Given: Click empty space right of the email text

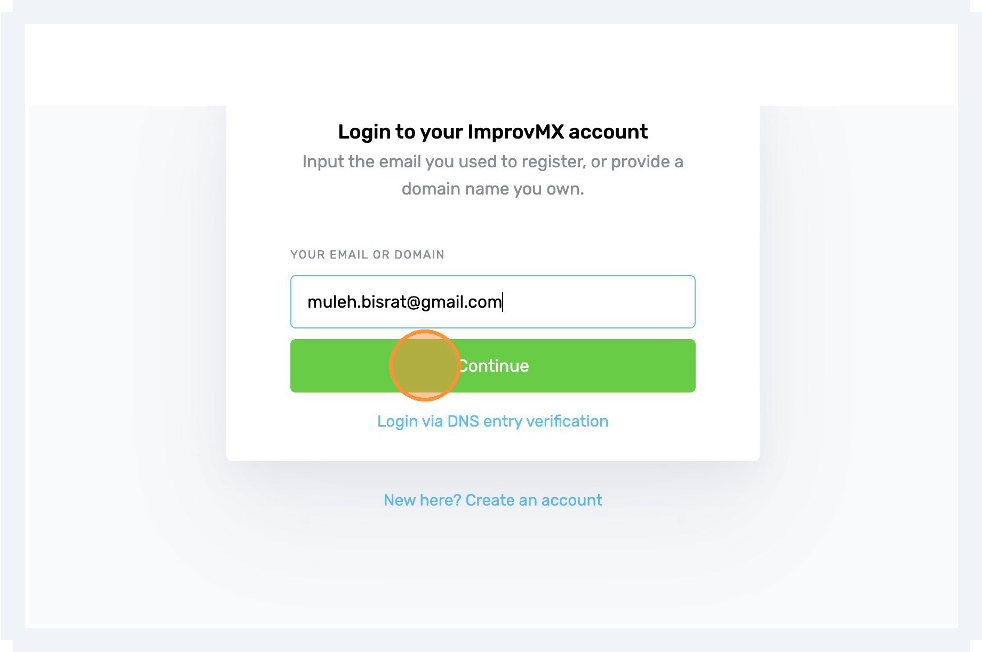Looking at the screenshot, I should tap(598, 302).
